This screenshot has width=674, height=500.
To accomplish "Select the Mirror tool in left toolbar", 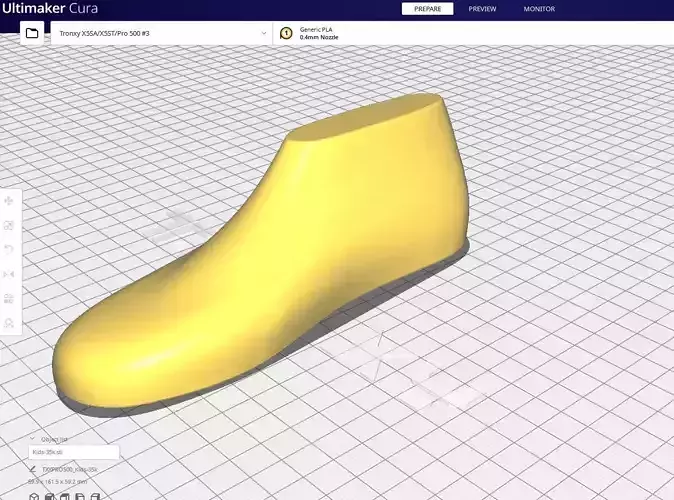I will [9, 274].
